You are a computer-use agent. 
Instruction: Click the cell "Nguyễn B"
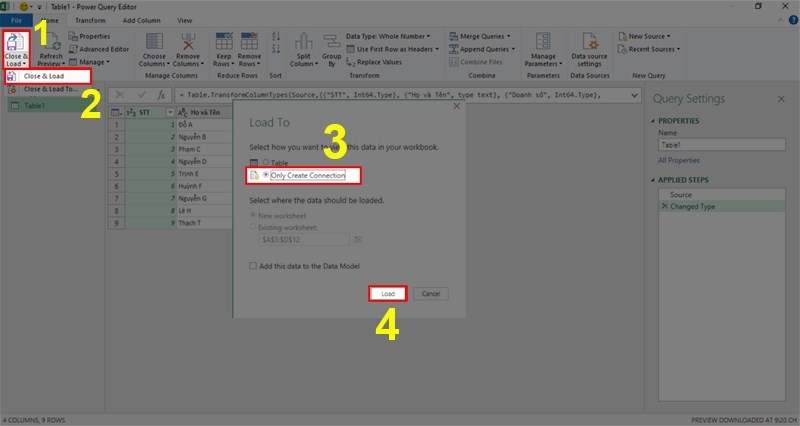tap(204, 137)
